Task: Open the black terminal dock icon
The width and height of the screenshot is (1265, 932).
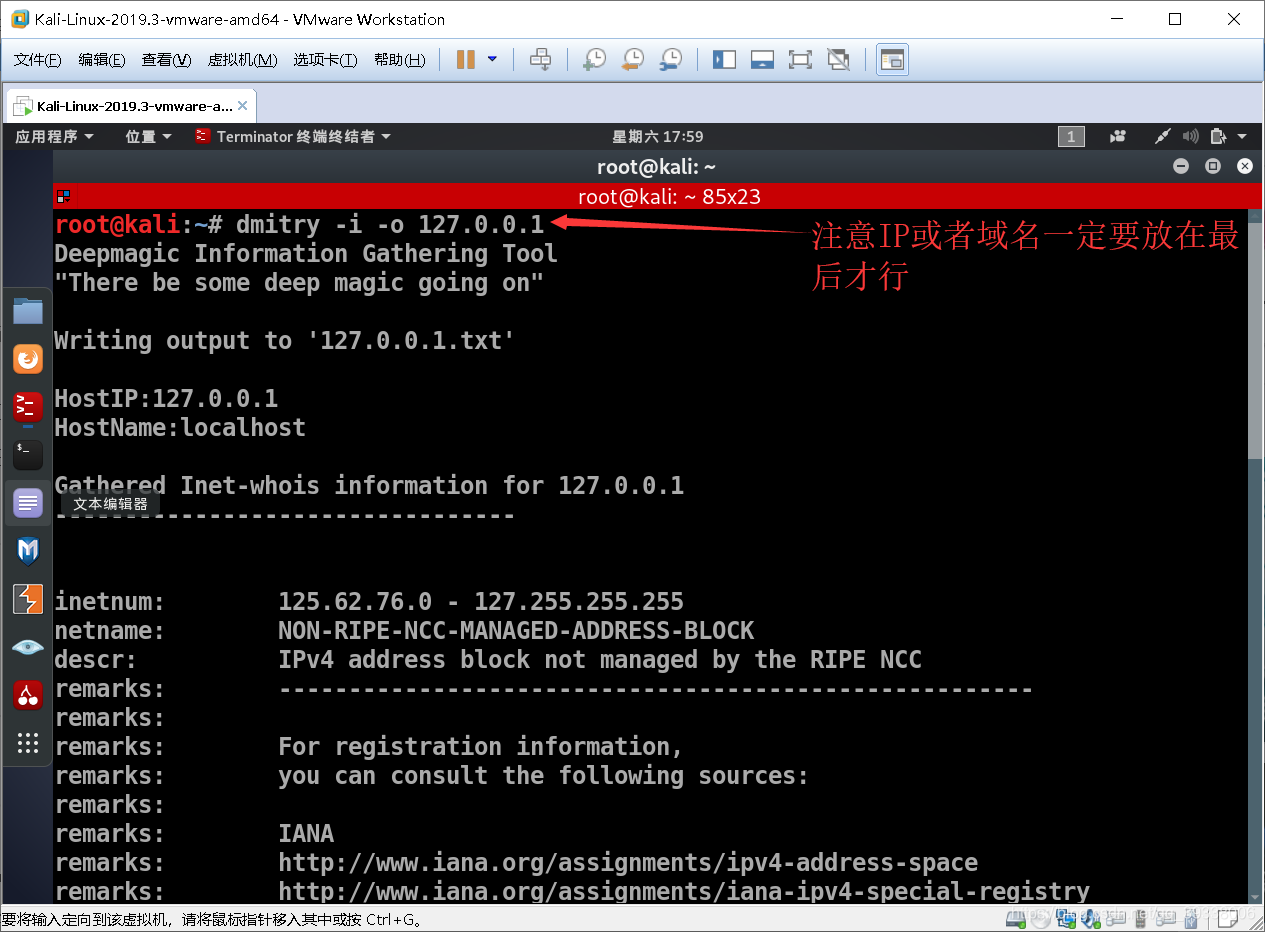Action: click(28, 455)
